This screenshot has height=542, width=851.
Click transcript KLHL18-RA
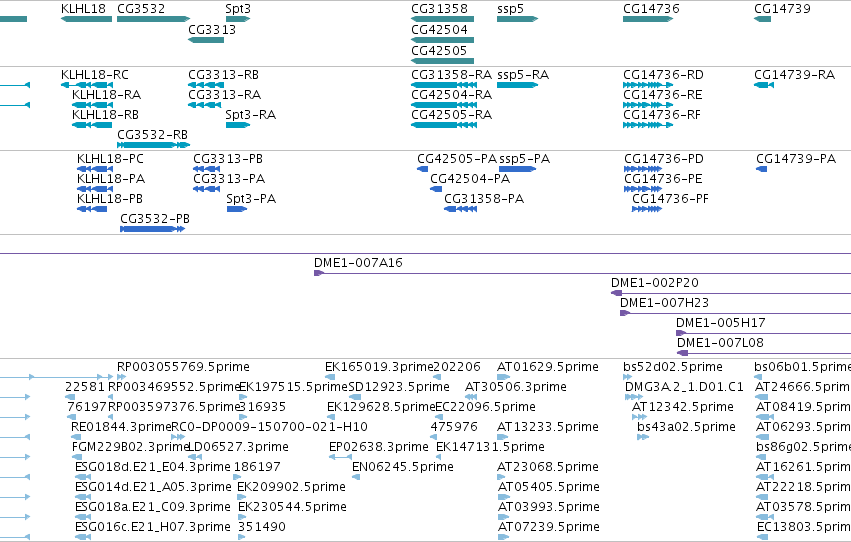[92, 105]
